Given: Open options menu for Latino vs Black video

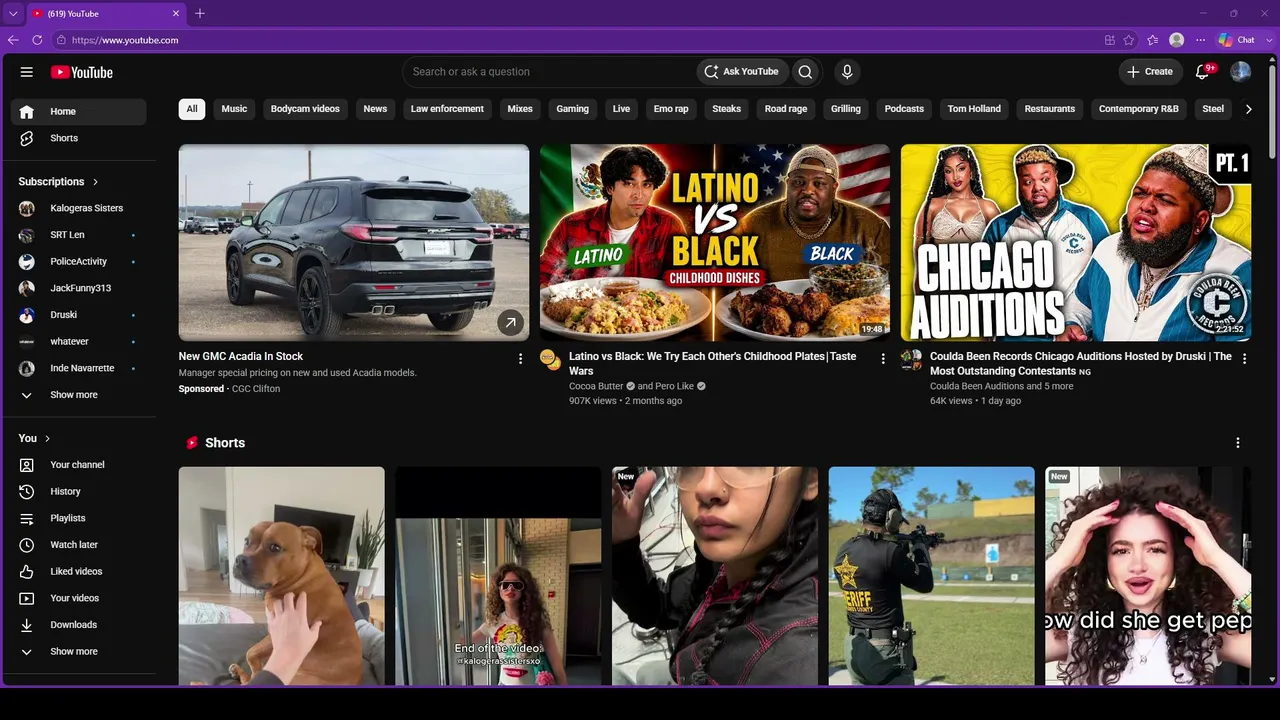Looking at the screenshot, I should [x=883, y=359].
